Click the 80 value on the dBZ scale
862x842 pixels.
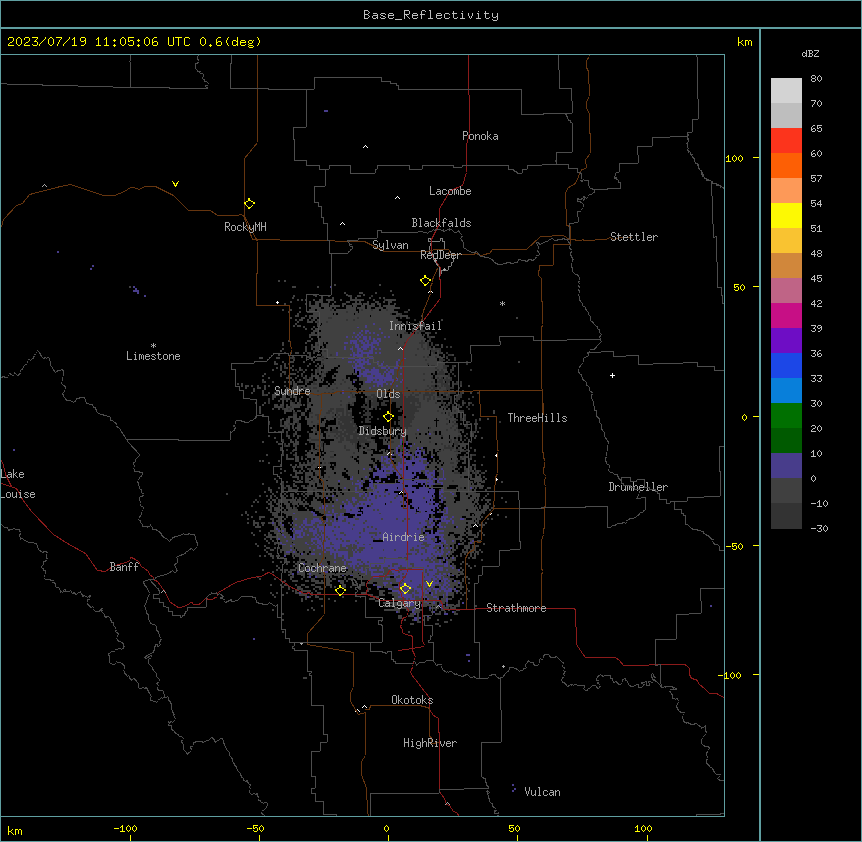click(816, 79)
